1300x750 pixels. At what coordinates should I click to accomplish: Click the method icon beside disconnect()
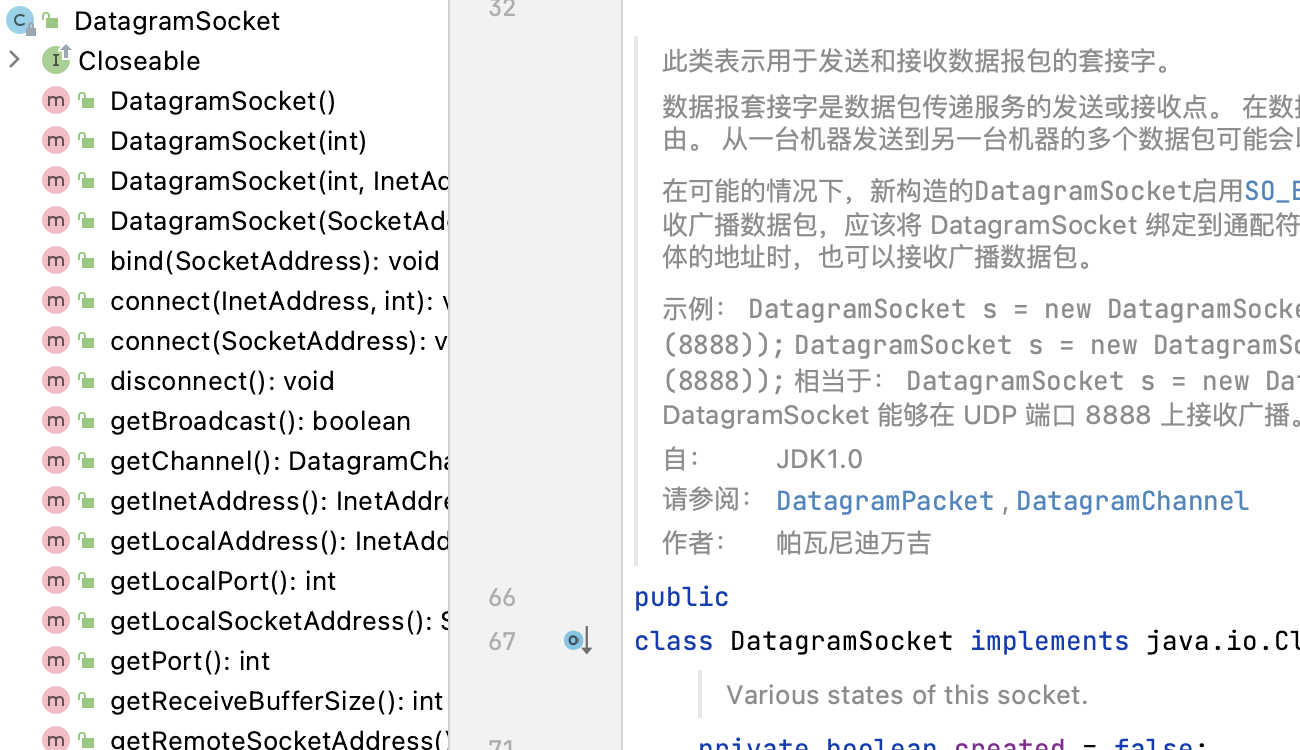pos(55,381)
